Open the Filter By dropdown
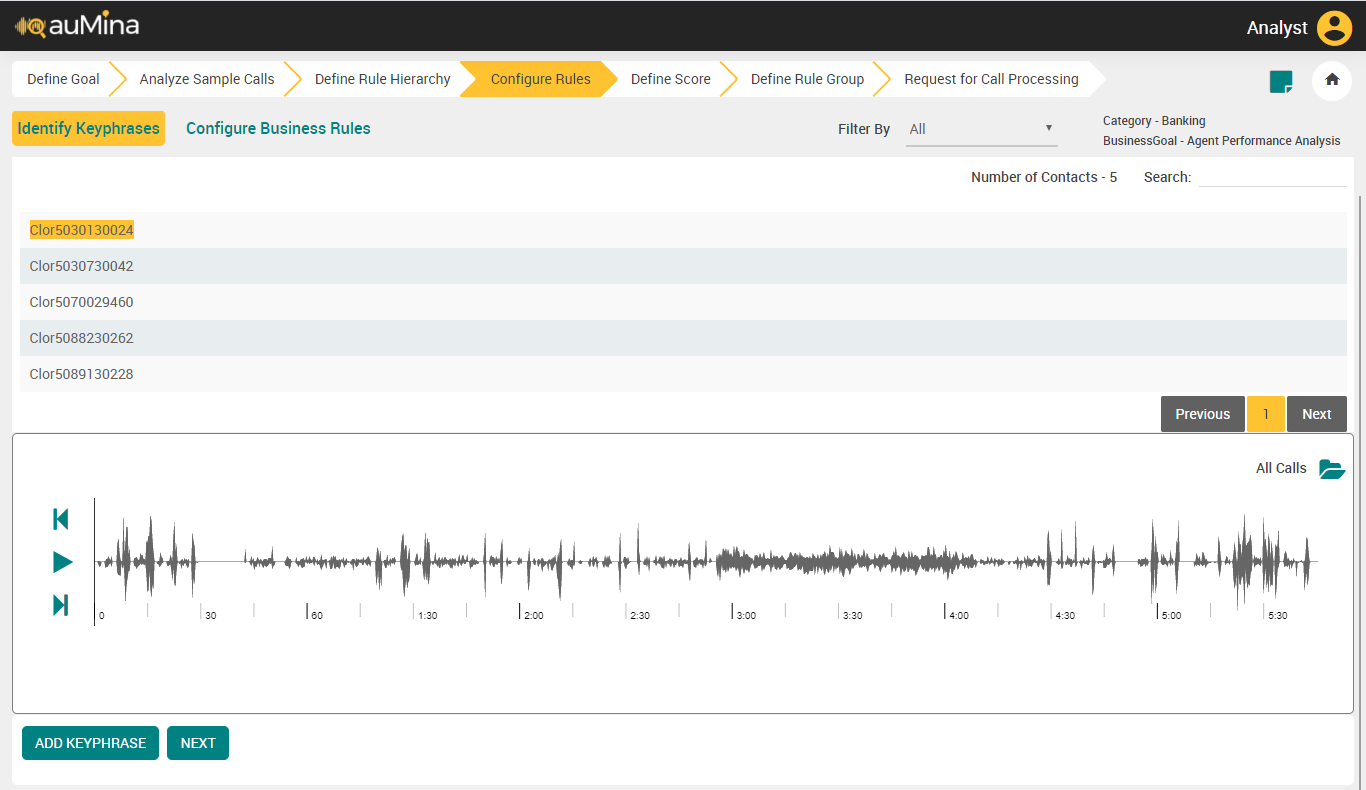Screen dimensions: 1366x790 pos(981,129)
